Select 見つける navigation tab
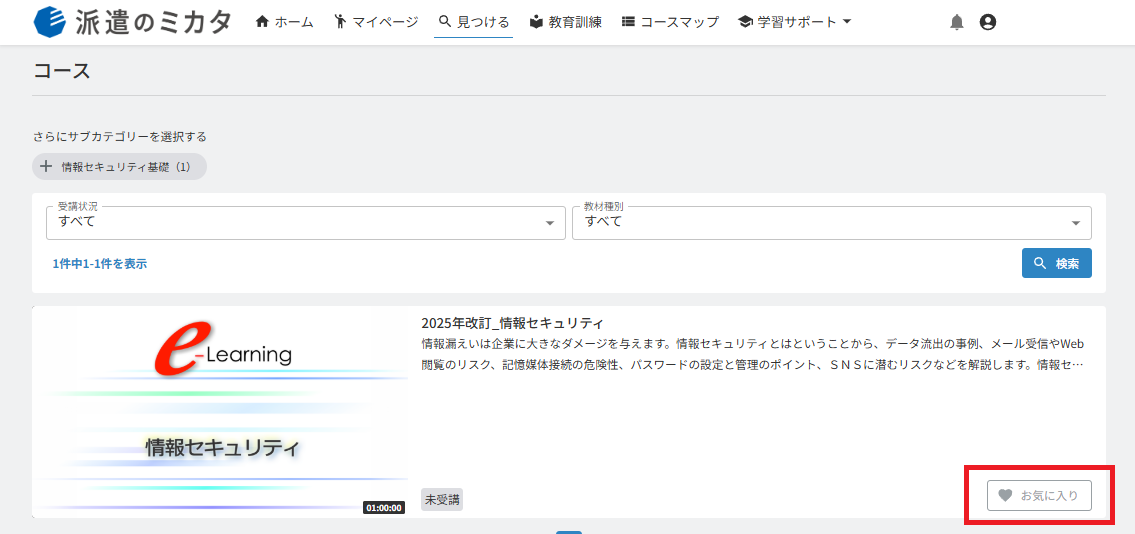 (473, 22)
